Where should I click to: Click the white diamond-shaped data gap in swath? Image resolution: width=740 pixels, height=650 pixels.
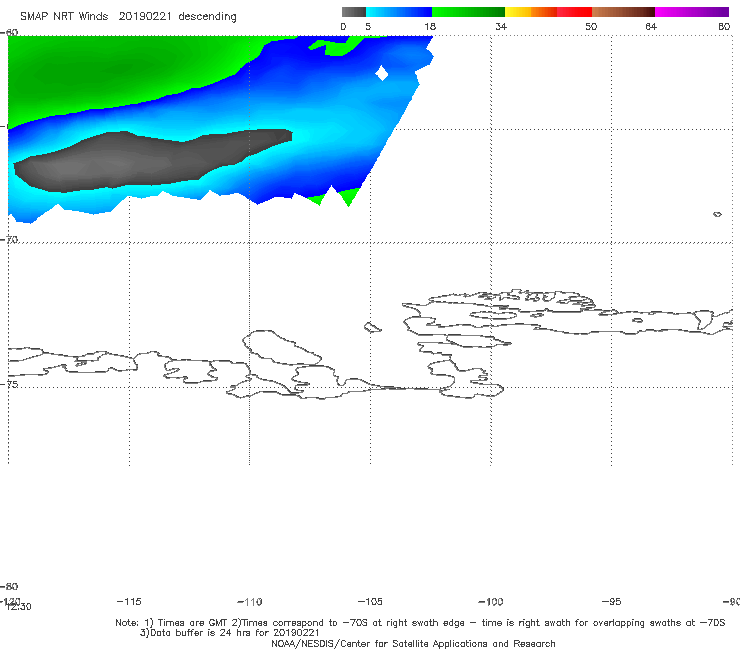pyautogui.click(x=382, y=74)
